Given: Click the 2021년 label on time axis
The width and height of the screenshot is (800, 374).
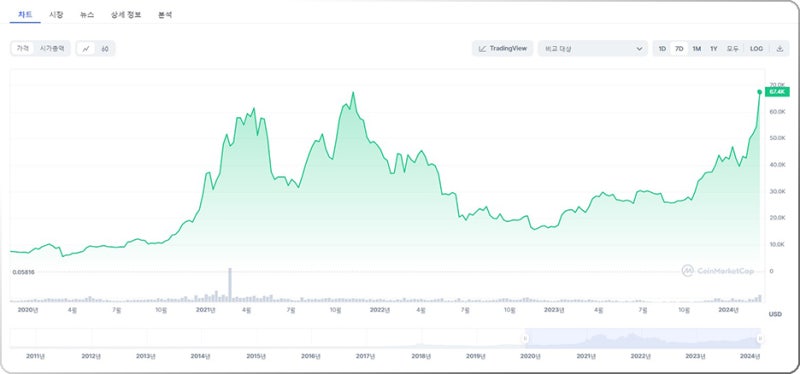Looking at the screenshot, I should tap(206, 310).
